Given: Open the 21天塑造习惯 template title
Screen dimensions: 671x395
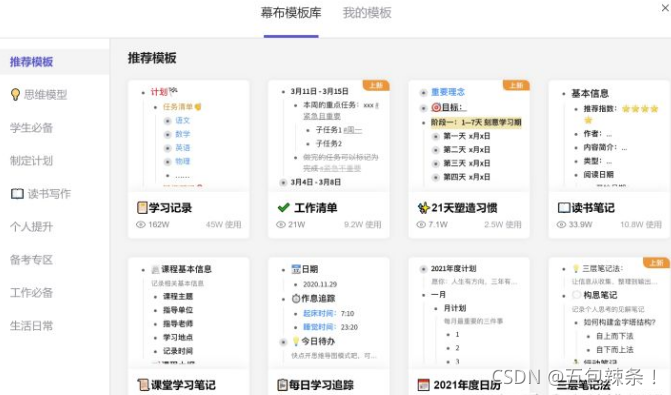Looking at the screenshot, I should pyautogui.click(x=464, y=208).
